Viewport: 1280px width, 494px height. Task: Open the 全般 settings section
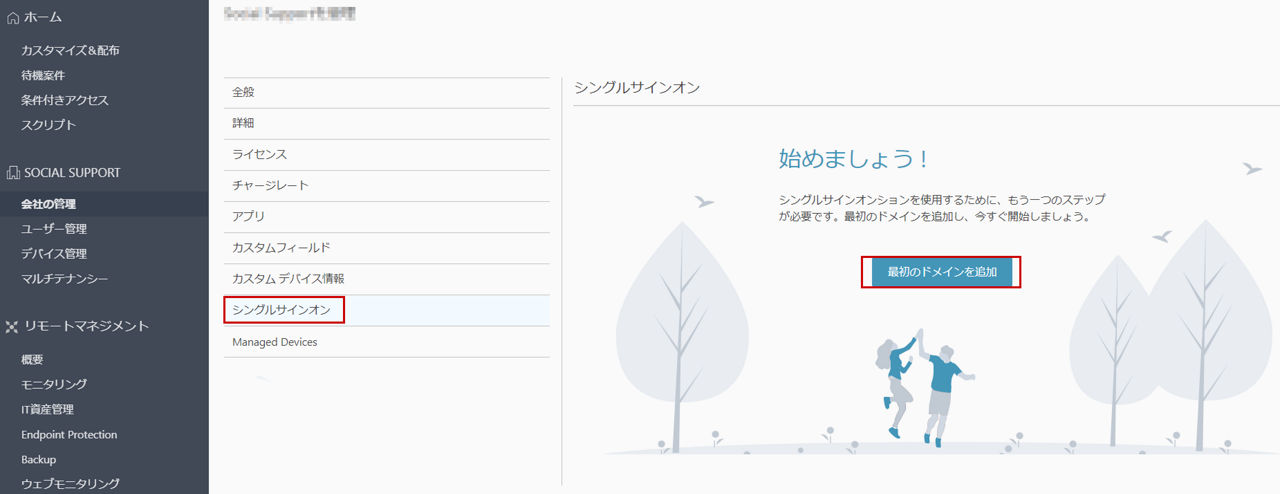coord(386,92)
